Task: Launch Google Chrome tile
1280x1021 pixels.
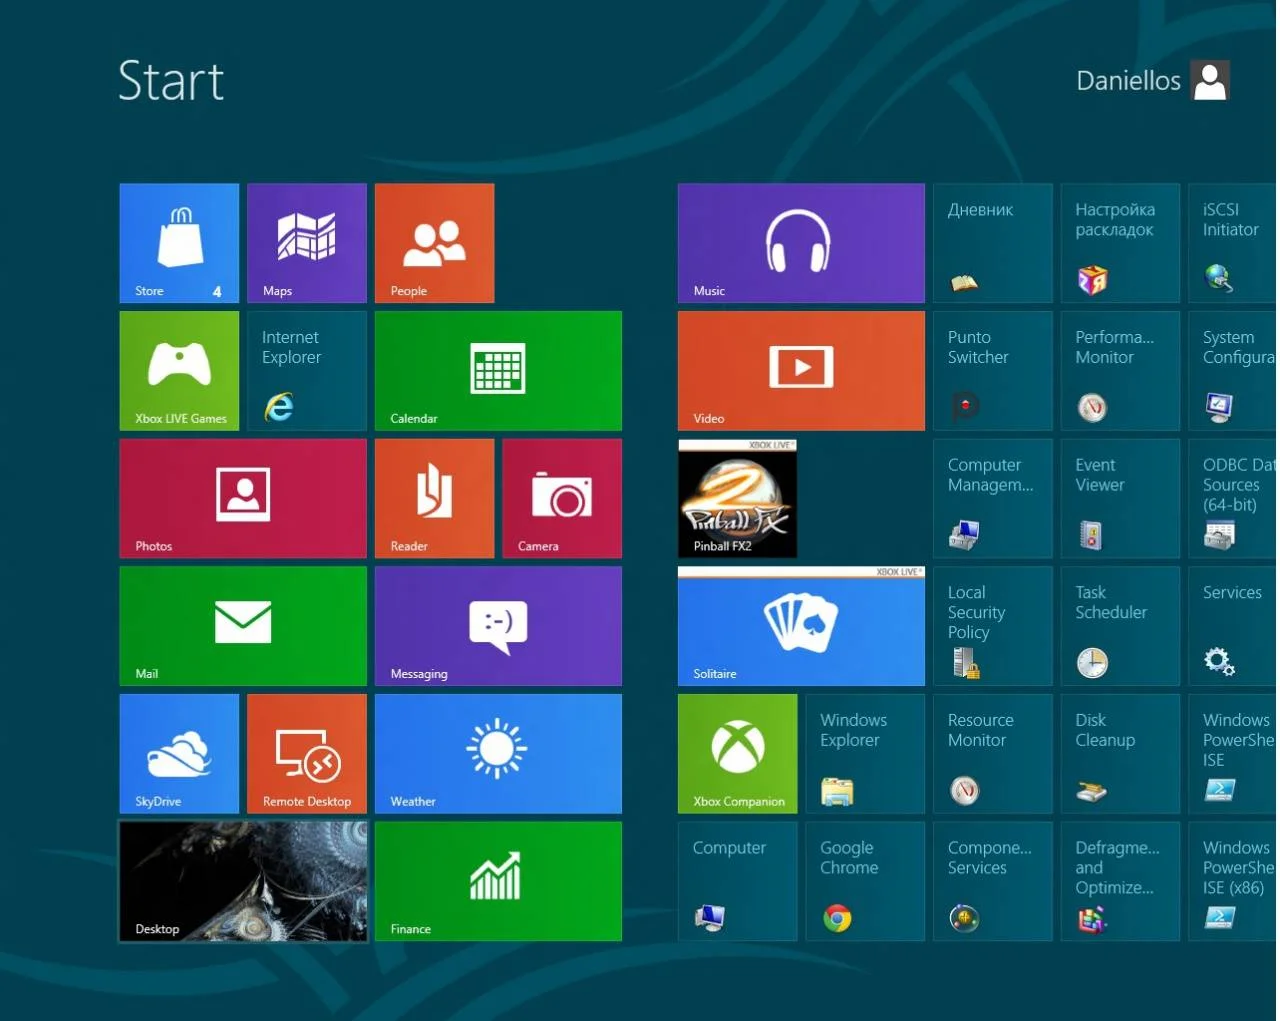Action: (865, 881)
